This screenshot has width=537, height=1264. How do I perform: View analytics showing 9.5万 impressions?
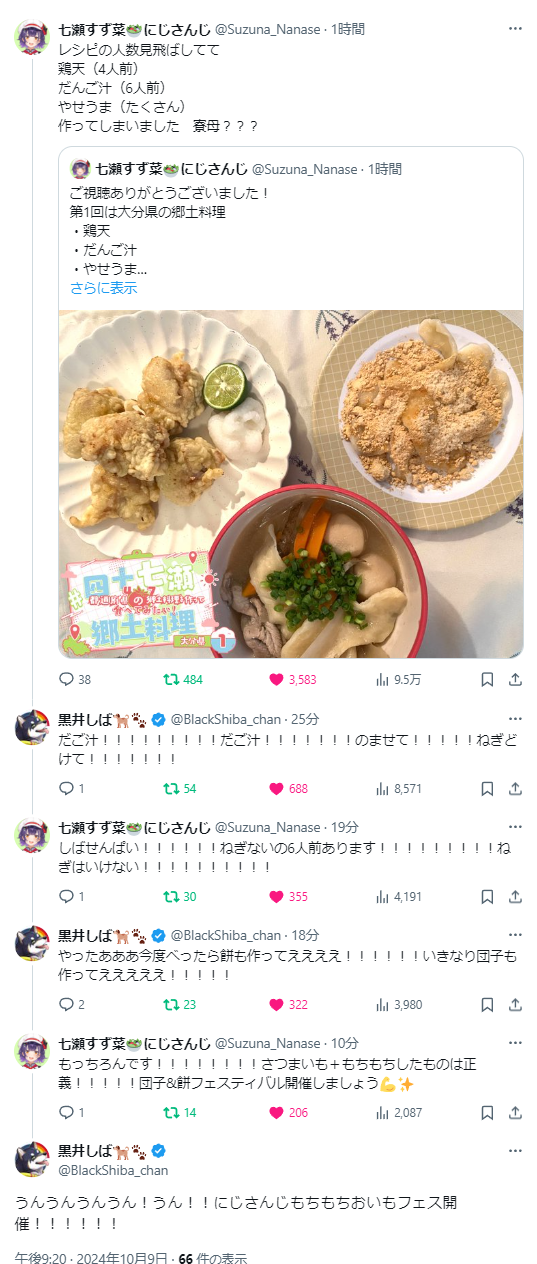pos(398,680)
